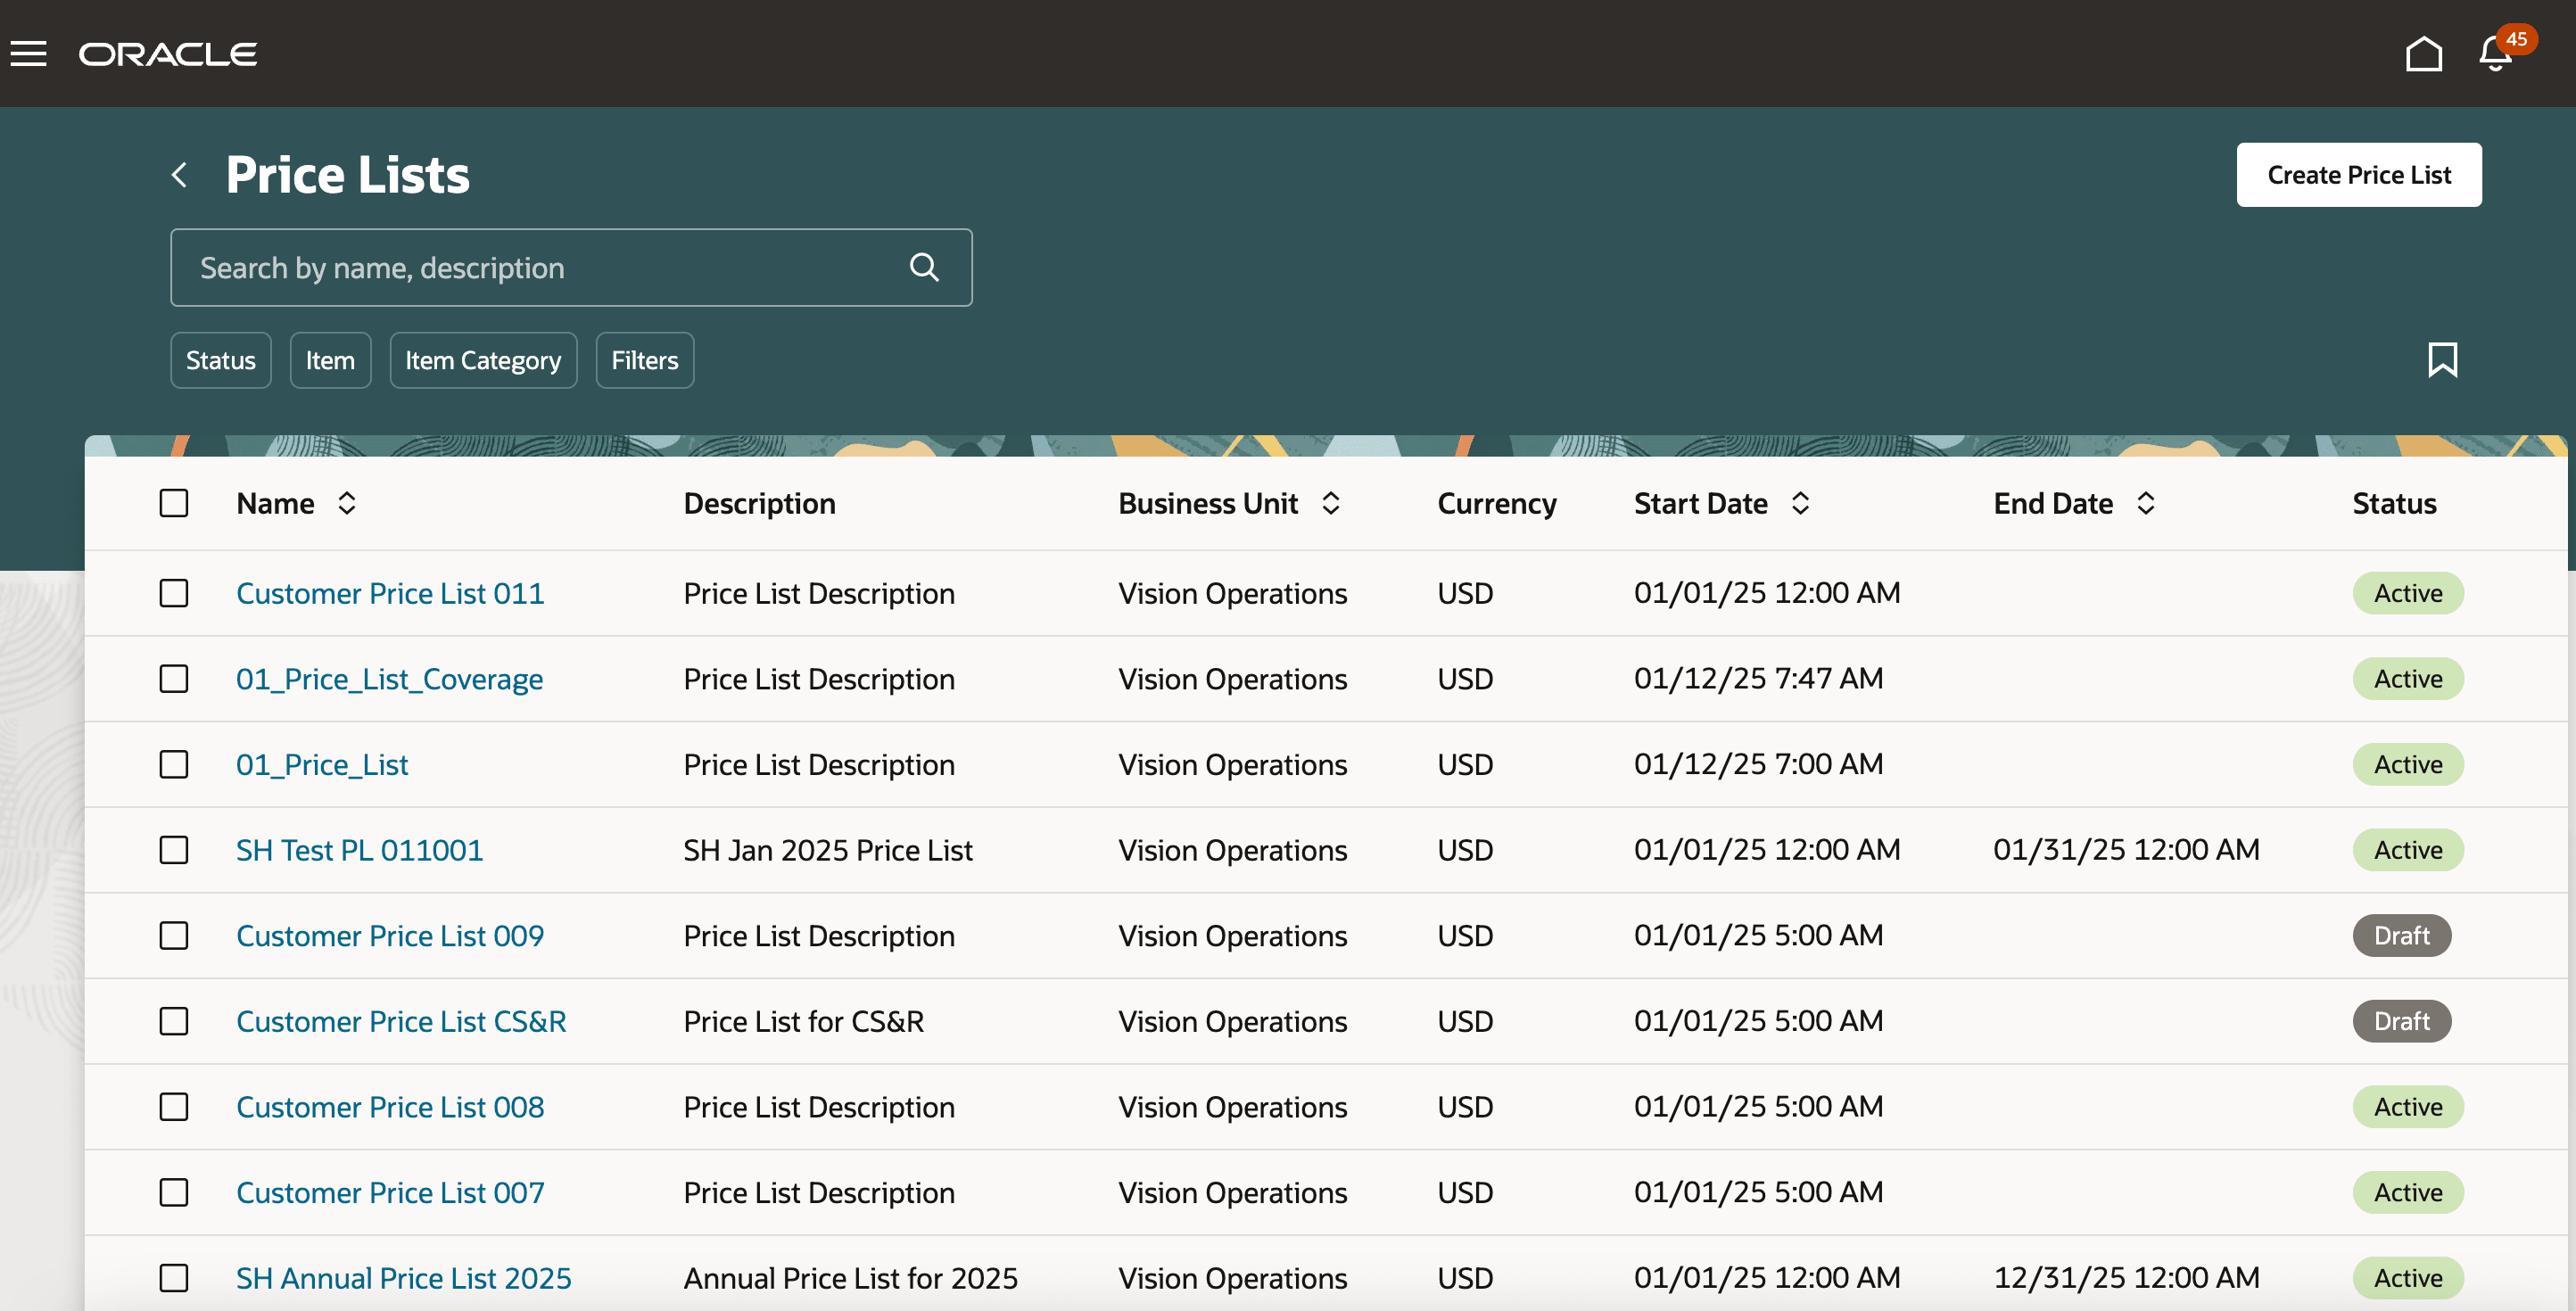The image size is (2576, 1311).
Task: Click the Create Price List button
Action: click(x=2358, y=175)
